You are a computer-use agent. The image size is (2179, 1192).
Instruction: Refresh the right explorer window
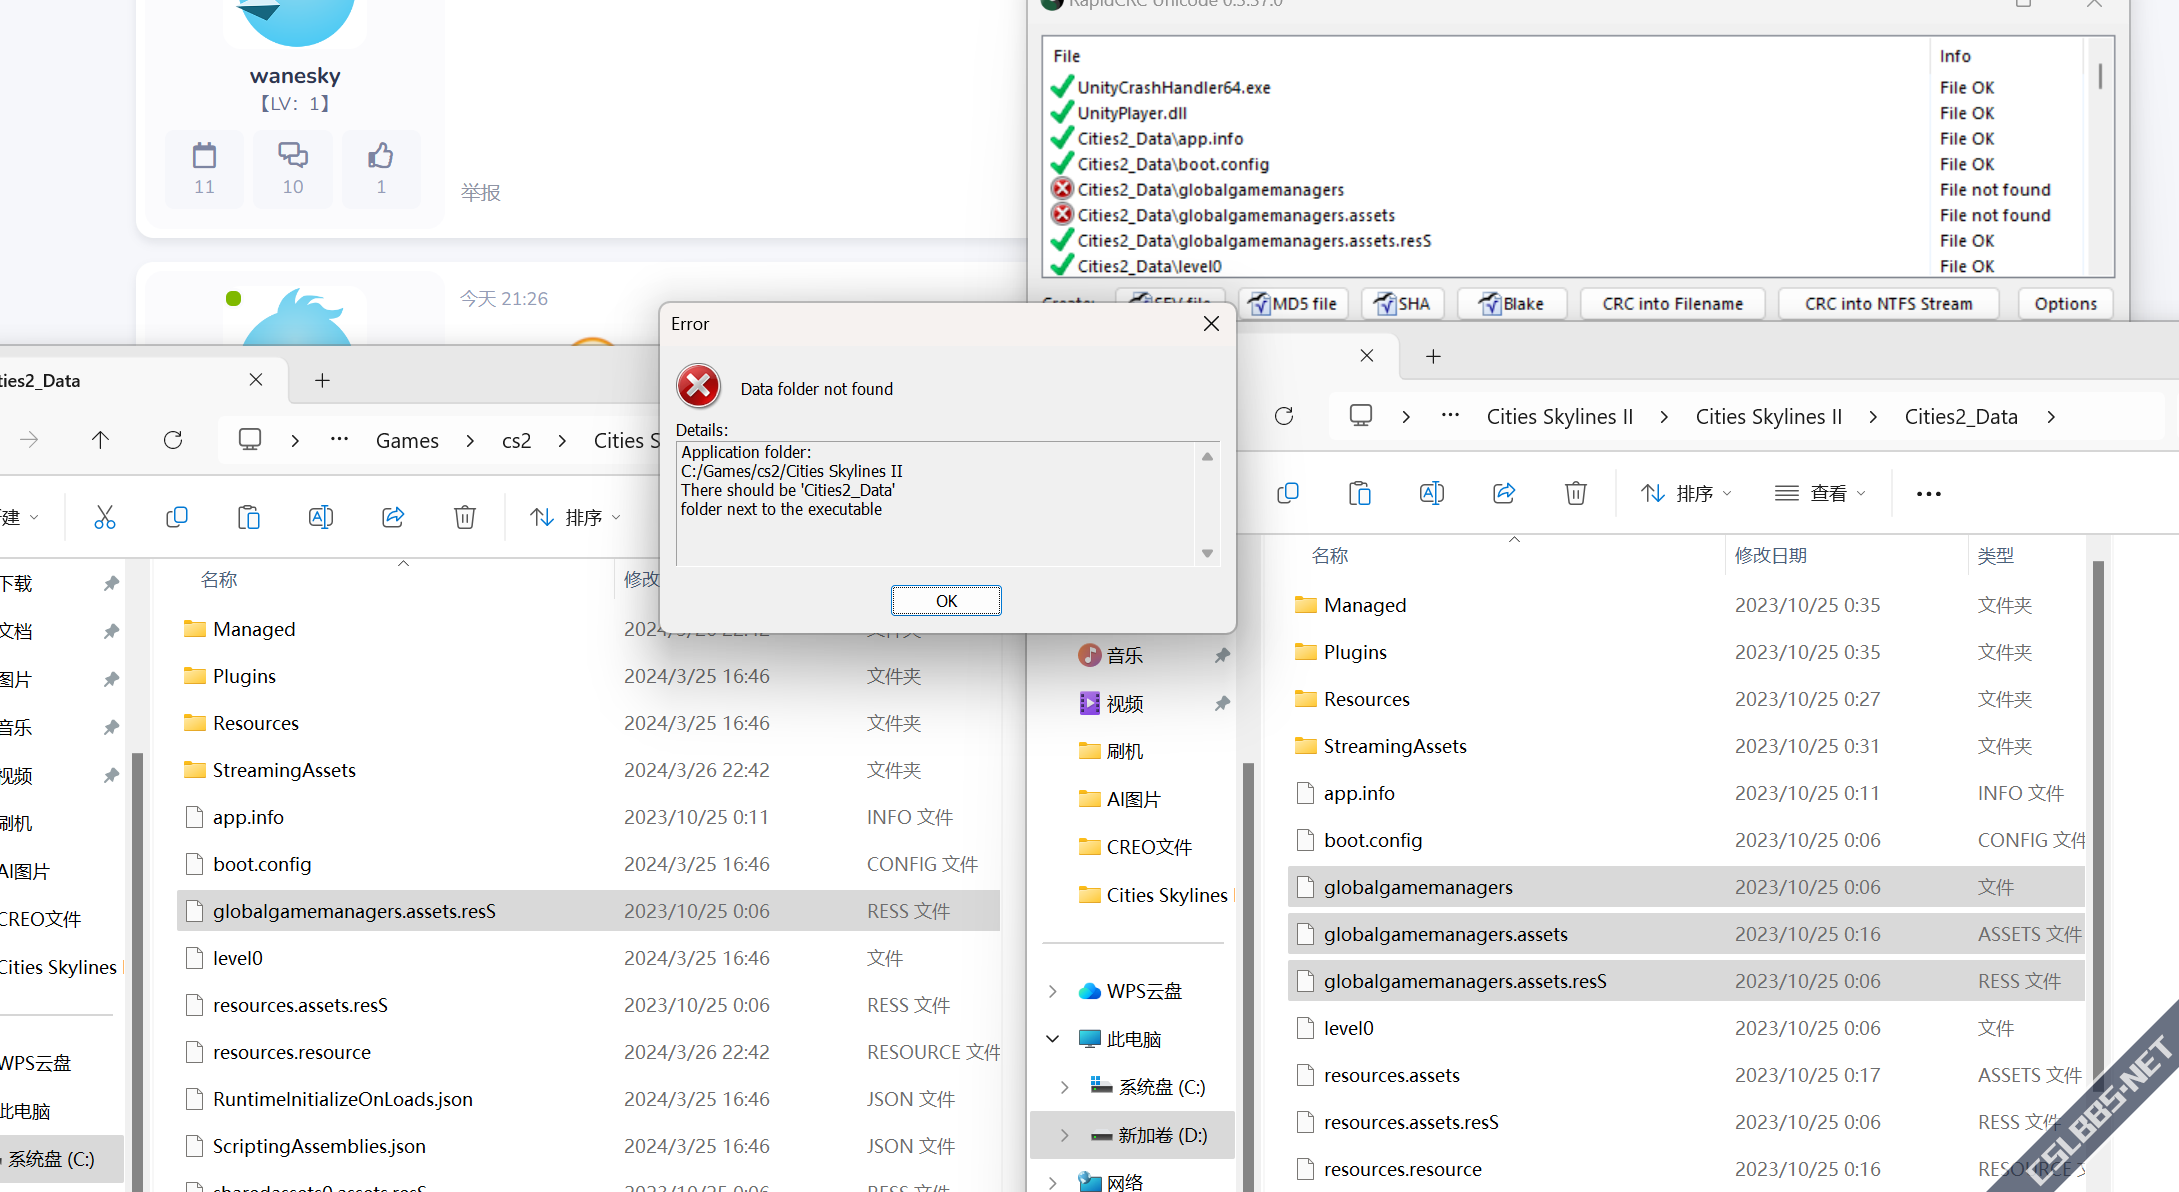point(1284,416)
